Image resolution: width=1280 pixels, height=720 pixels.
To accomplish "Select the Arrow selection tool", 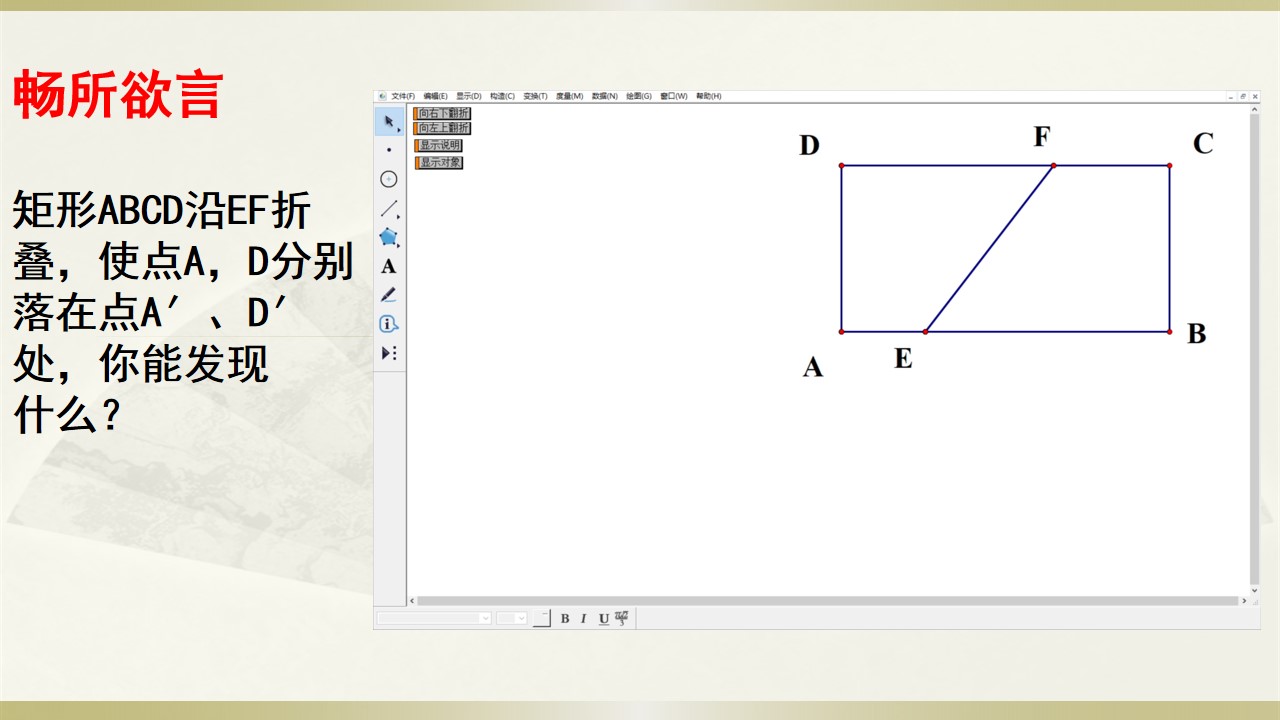I will pos(389,122).
